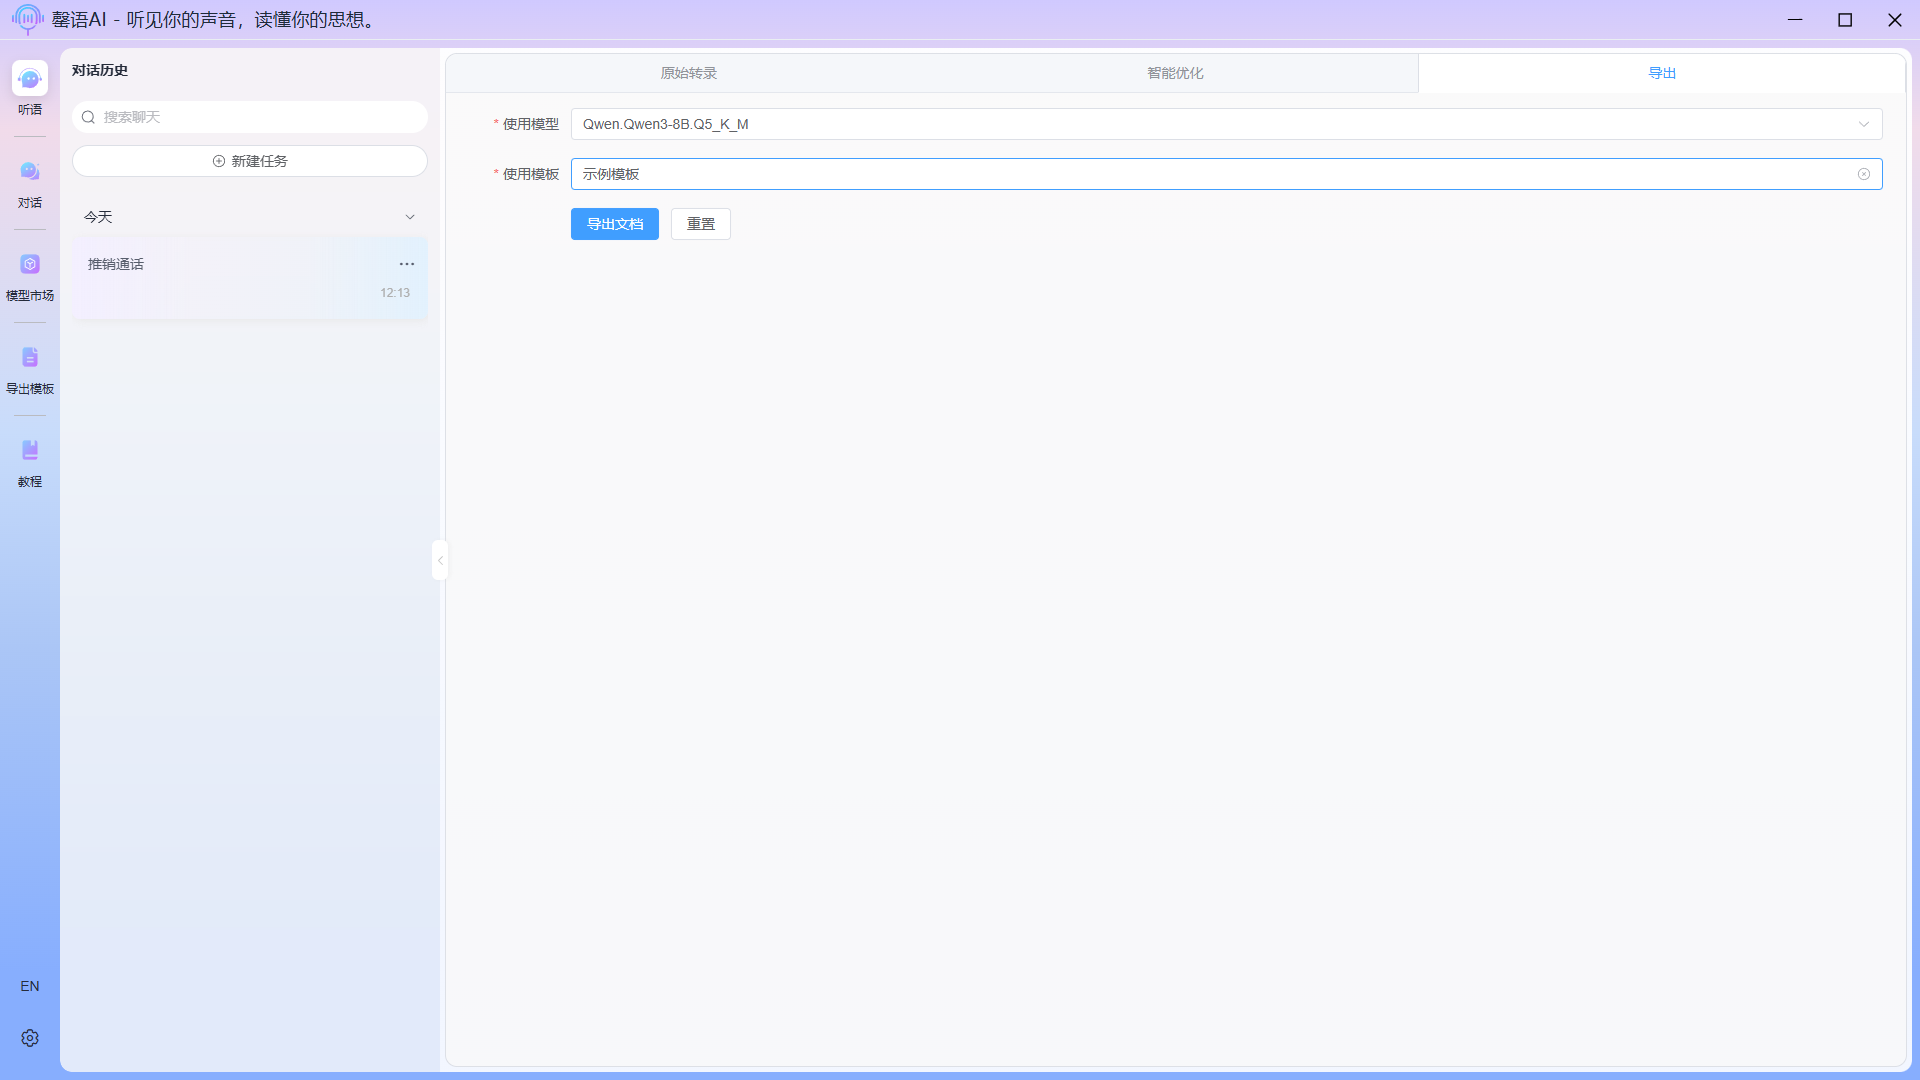Viewport: 1920px width, 1080px height.
Task: Open the 对话 chat sidebar icon
Action: click(x=30, y=172)
